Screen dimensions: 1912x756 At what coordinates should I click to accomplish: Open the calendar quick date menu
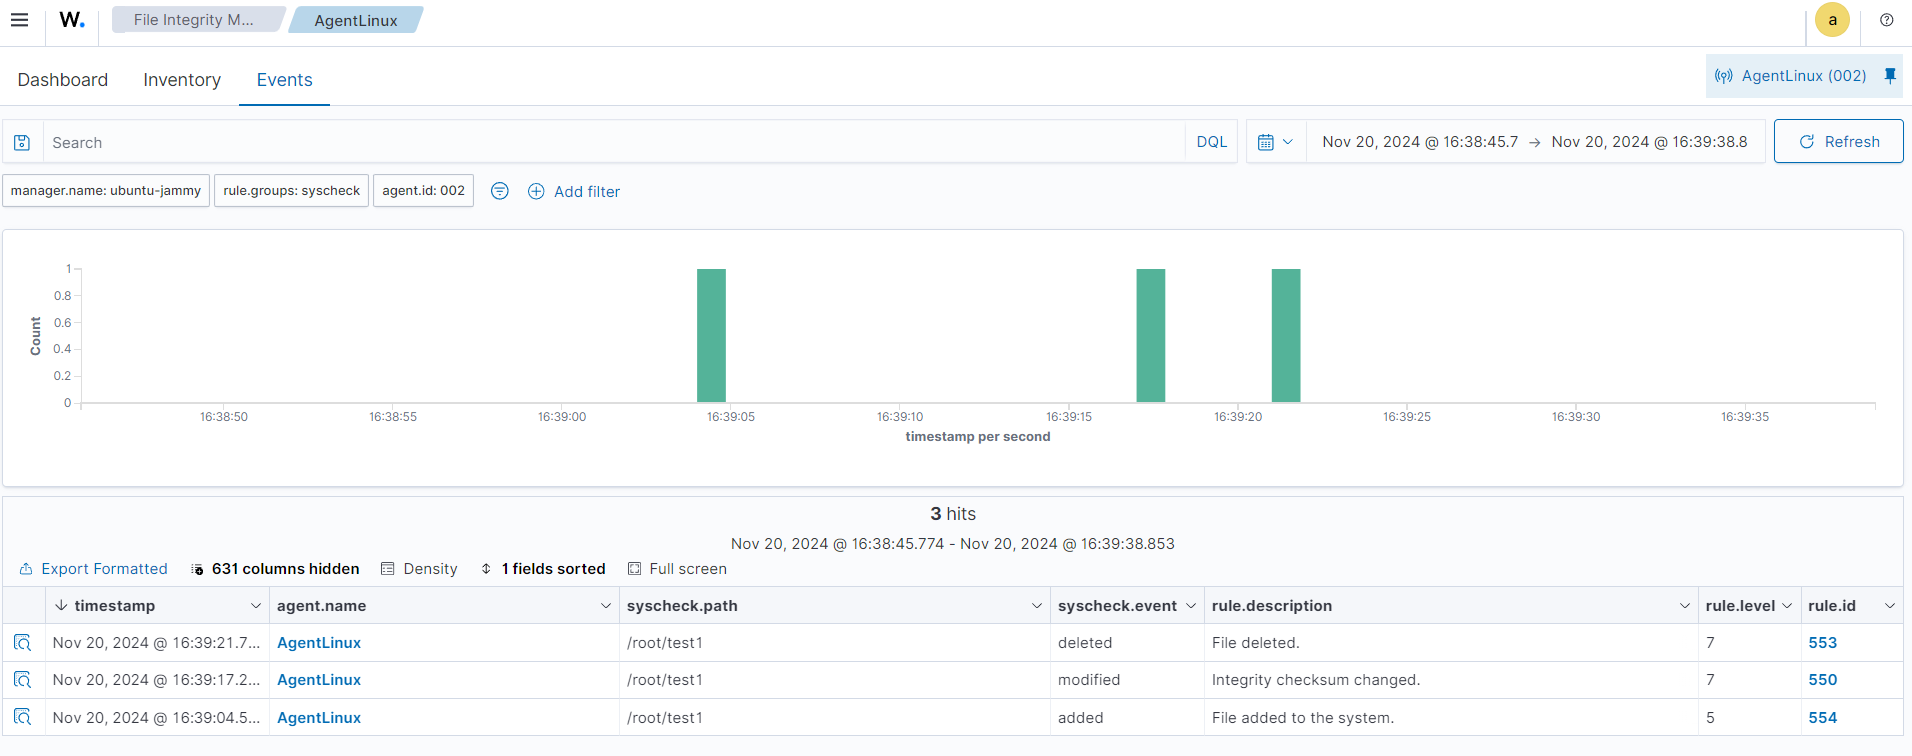tap(1275, 142)
